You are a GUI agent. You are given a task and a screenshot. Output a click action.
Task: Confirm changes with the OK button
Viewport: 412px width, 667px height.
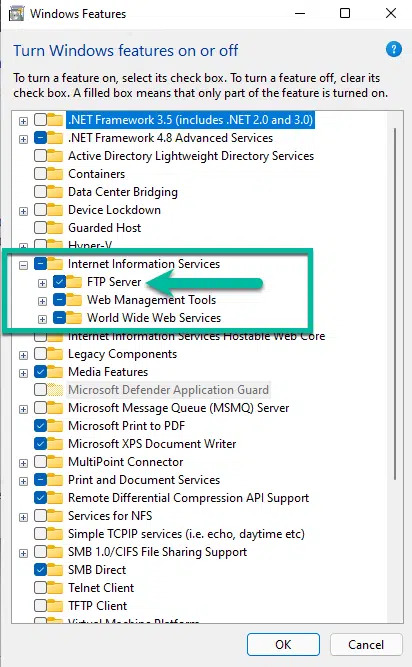click(283, 644)
